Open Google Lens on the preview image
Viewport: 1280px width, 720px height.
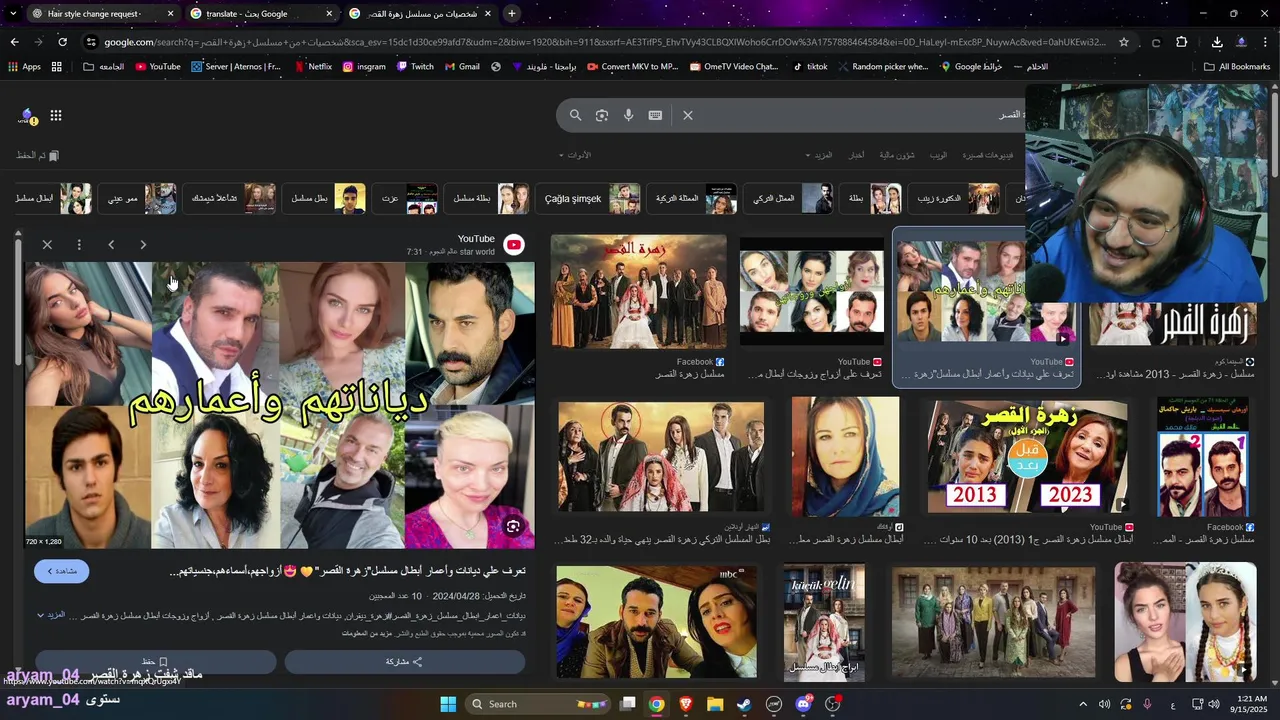coord(513,527)
